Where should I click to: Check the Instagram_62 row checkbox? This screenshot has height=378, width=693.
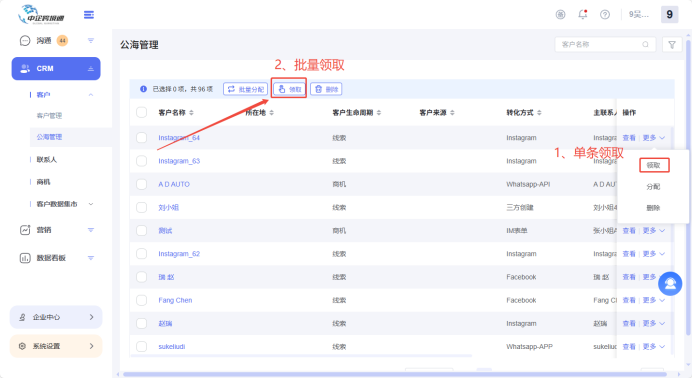[141, 254]
